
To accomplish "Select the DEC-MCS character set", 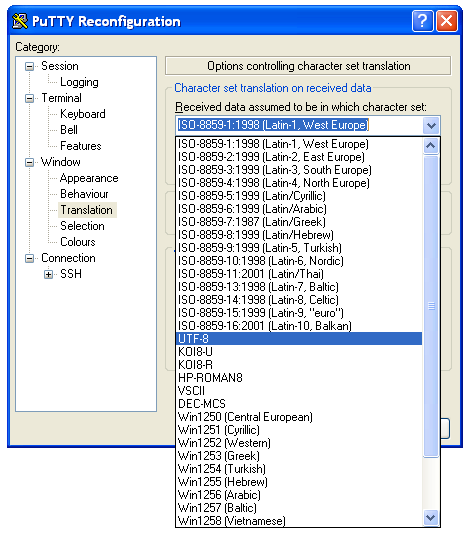I will pos(299,404).
